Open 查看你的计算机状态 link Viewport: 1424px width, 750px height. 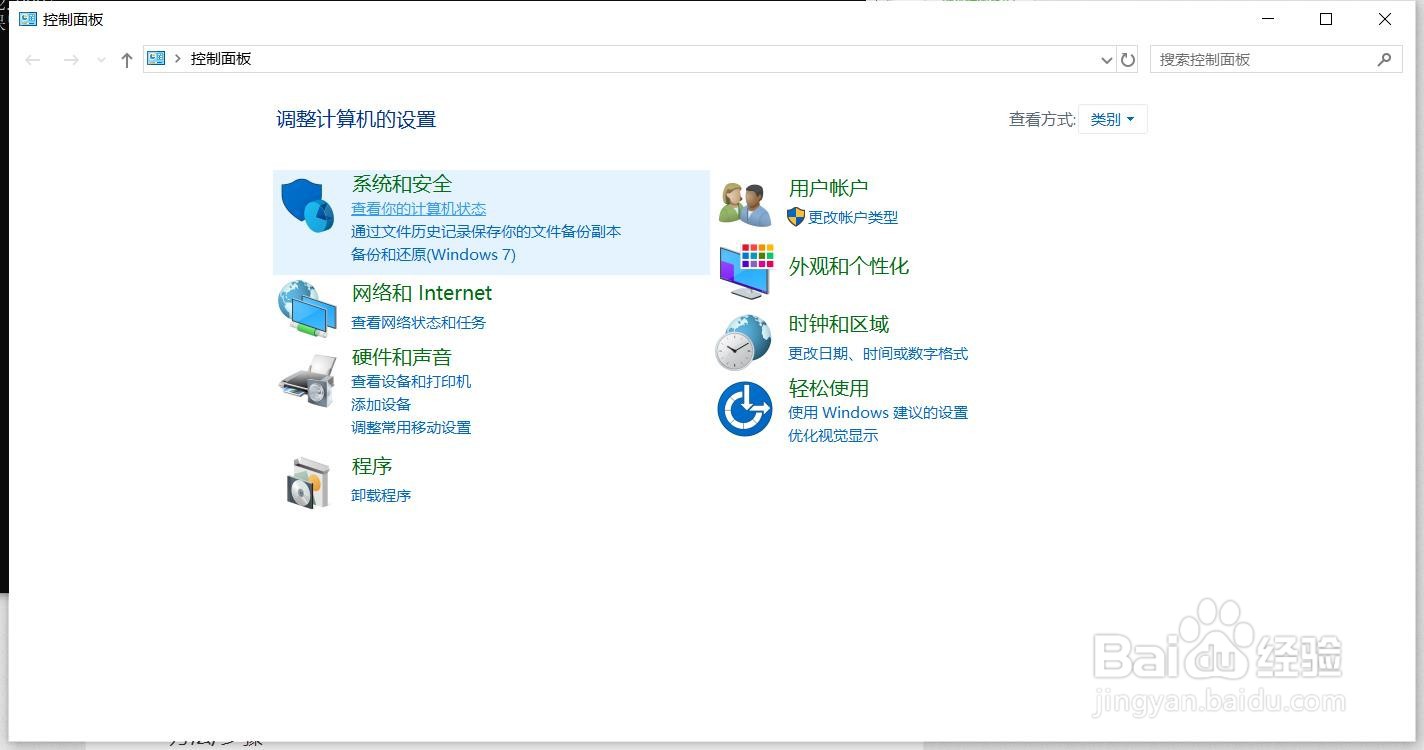417,208
